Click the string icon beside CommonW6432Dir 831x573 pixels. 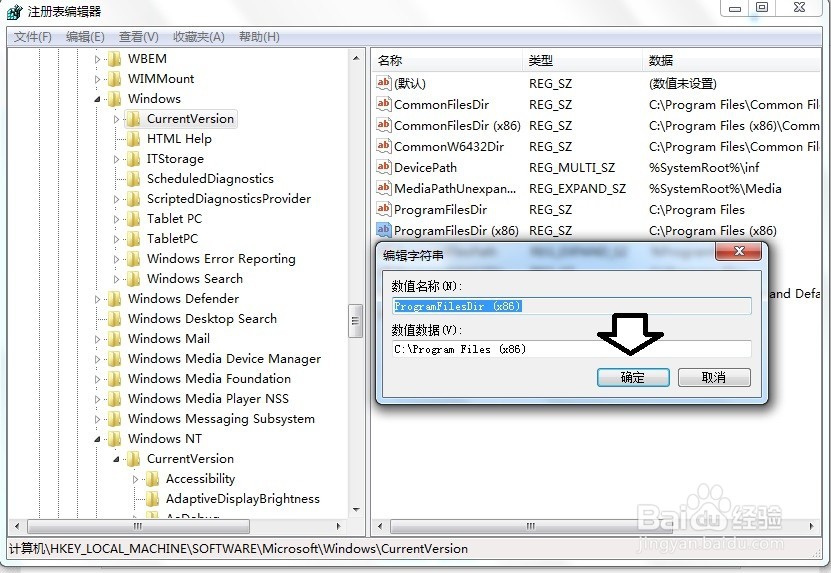(x=383, y=146)
